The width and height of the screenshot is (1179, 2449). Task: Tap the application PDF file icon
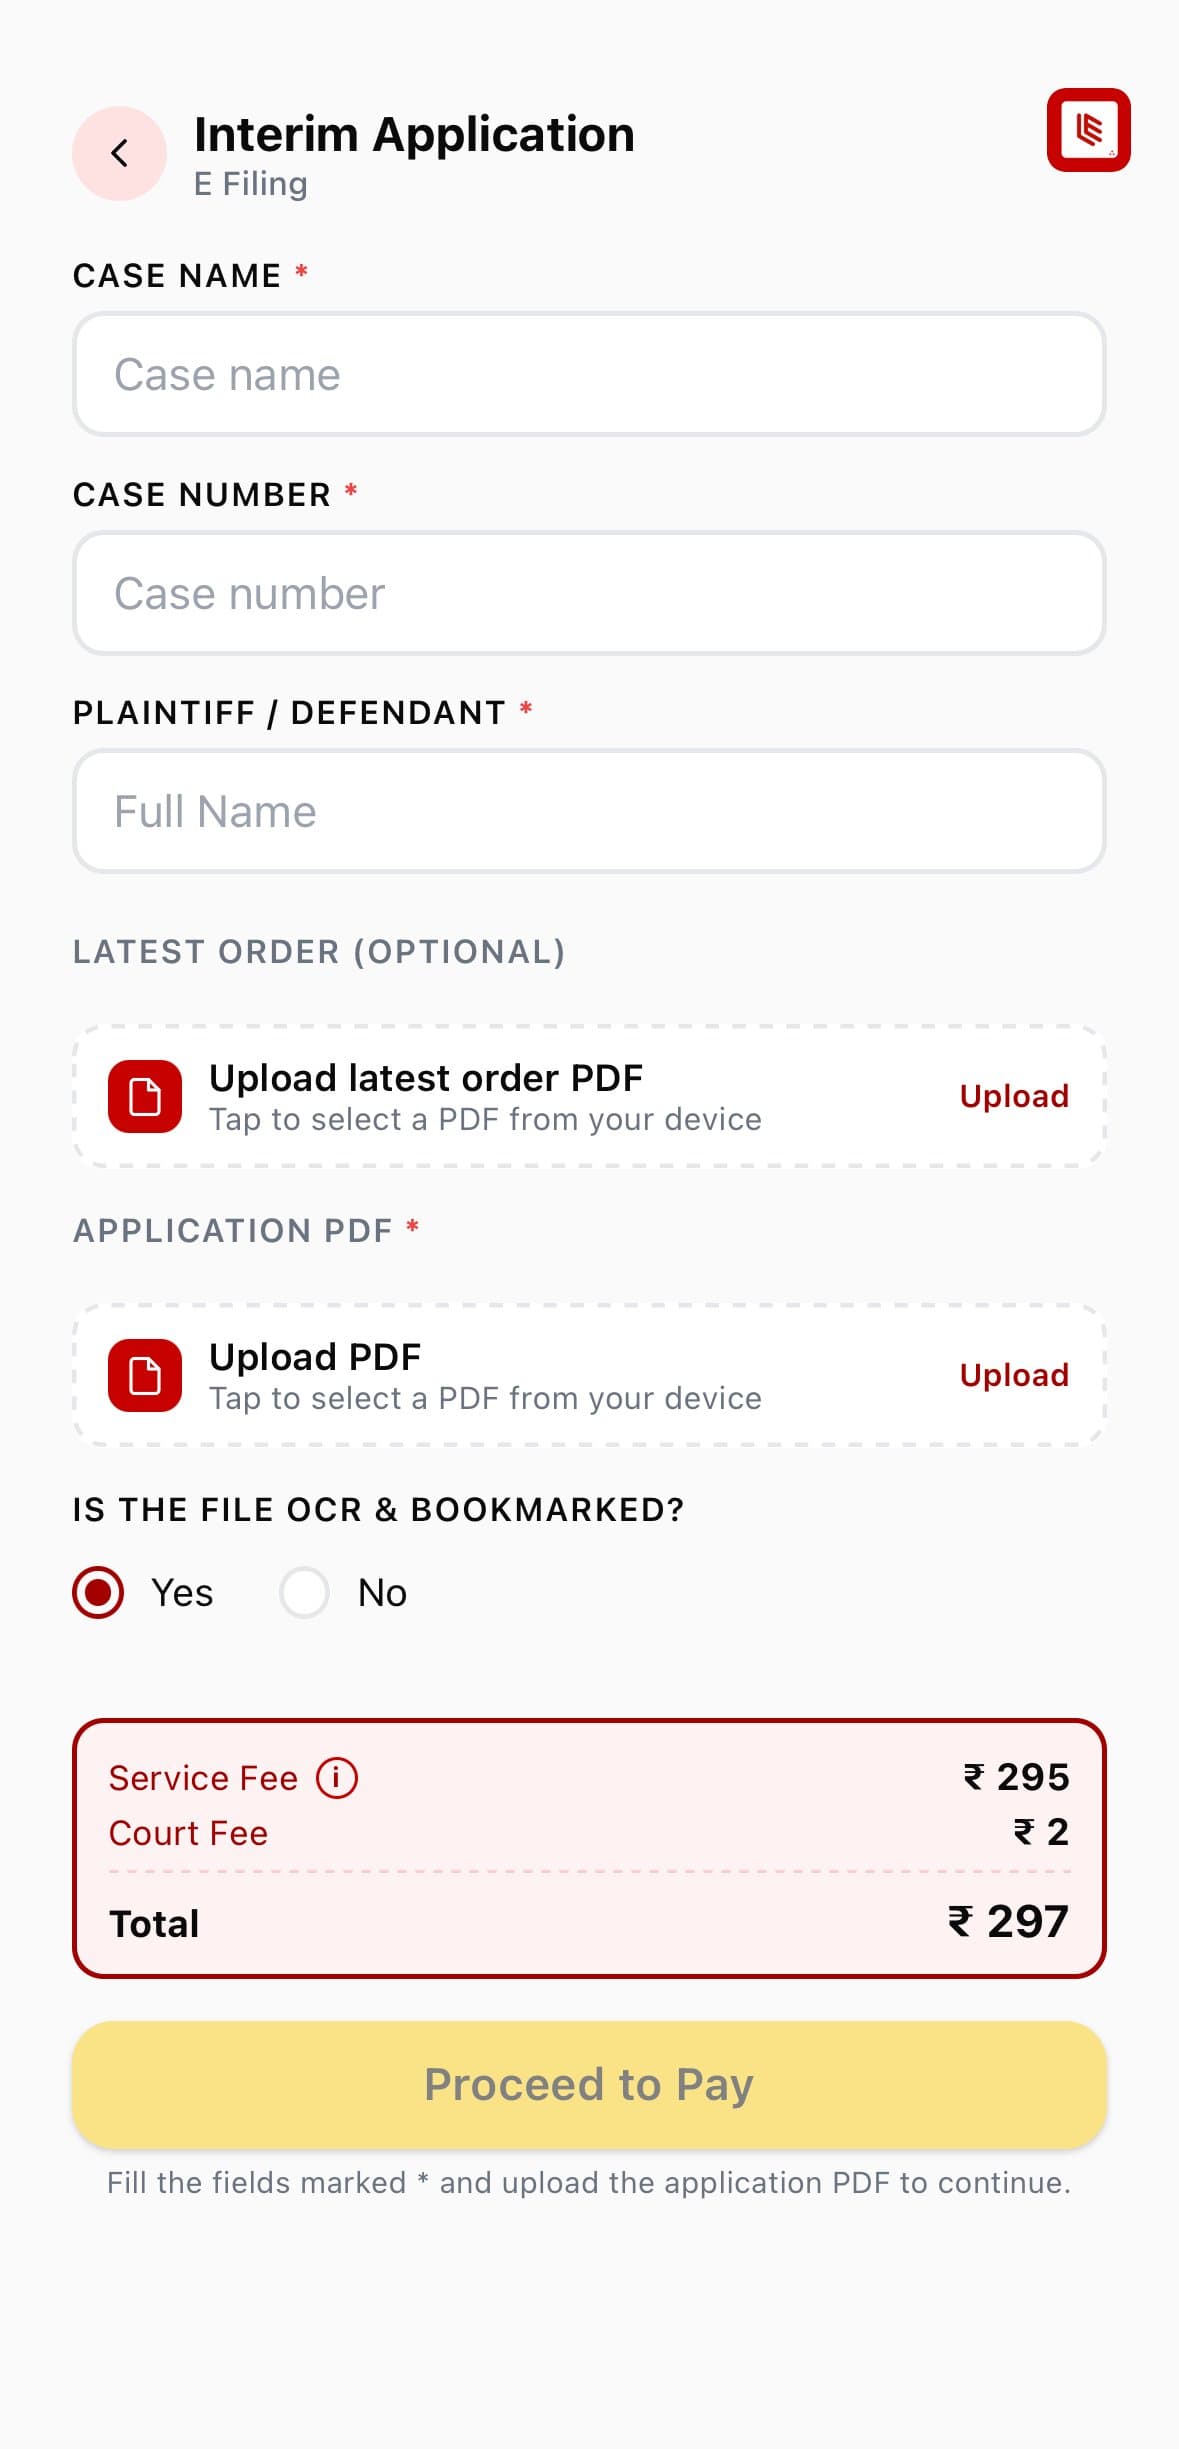tap(145, 1375)
